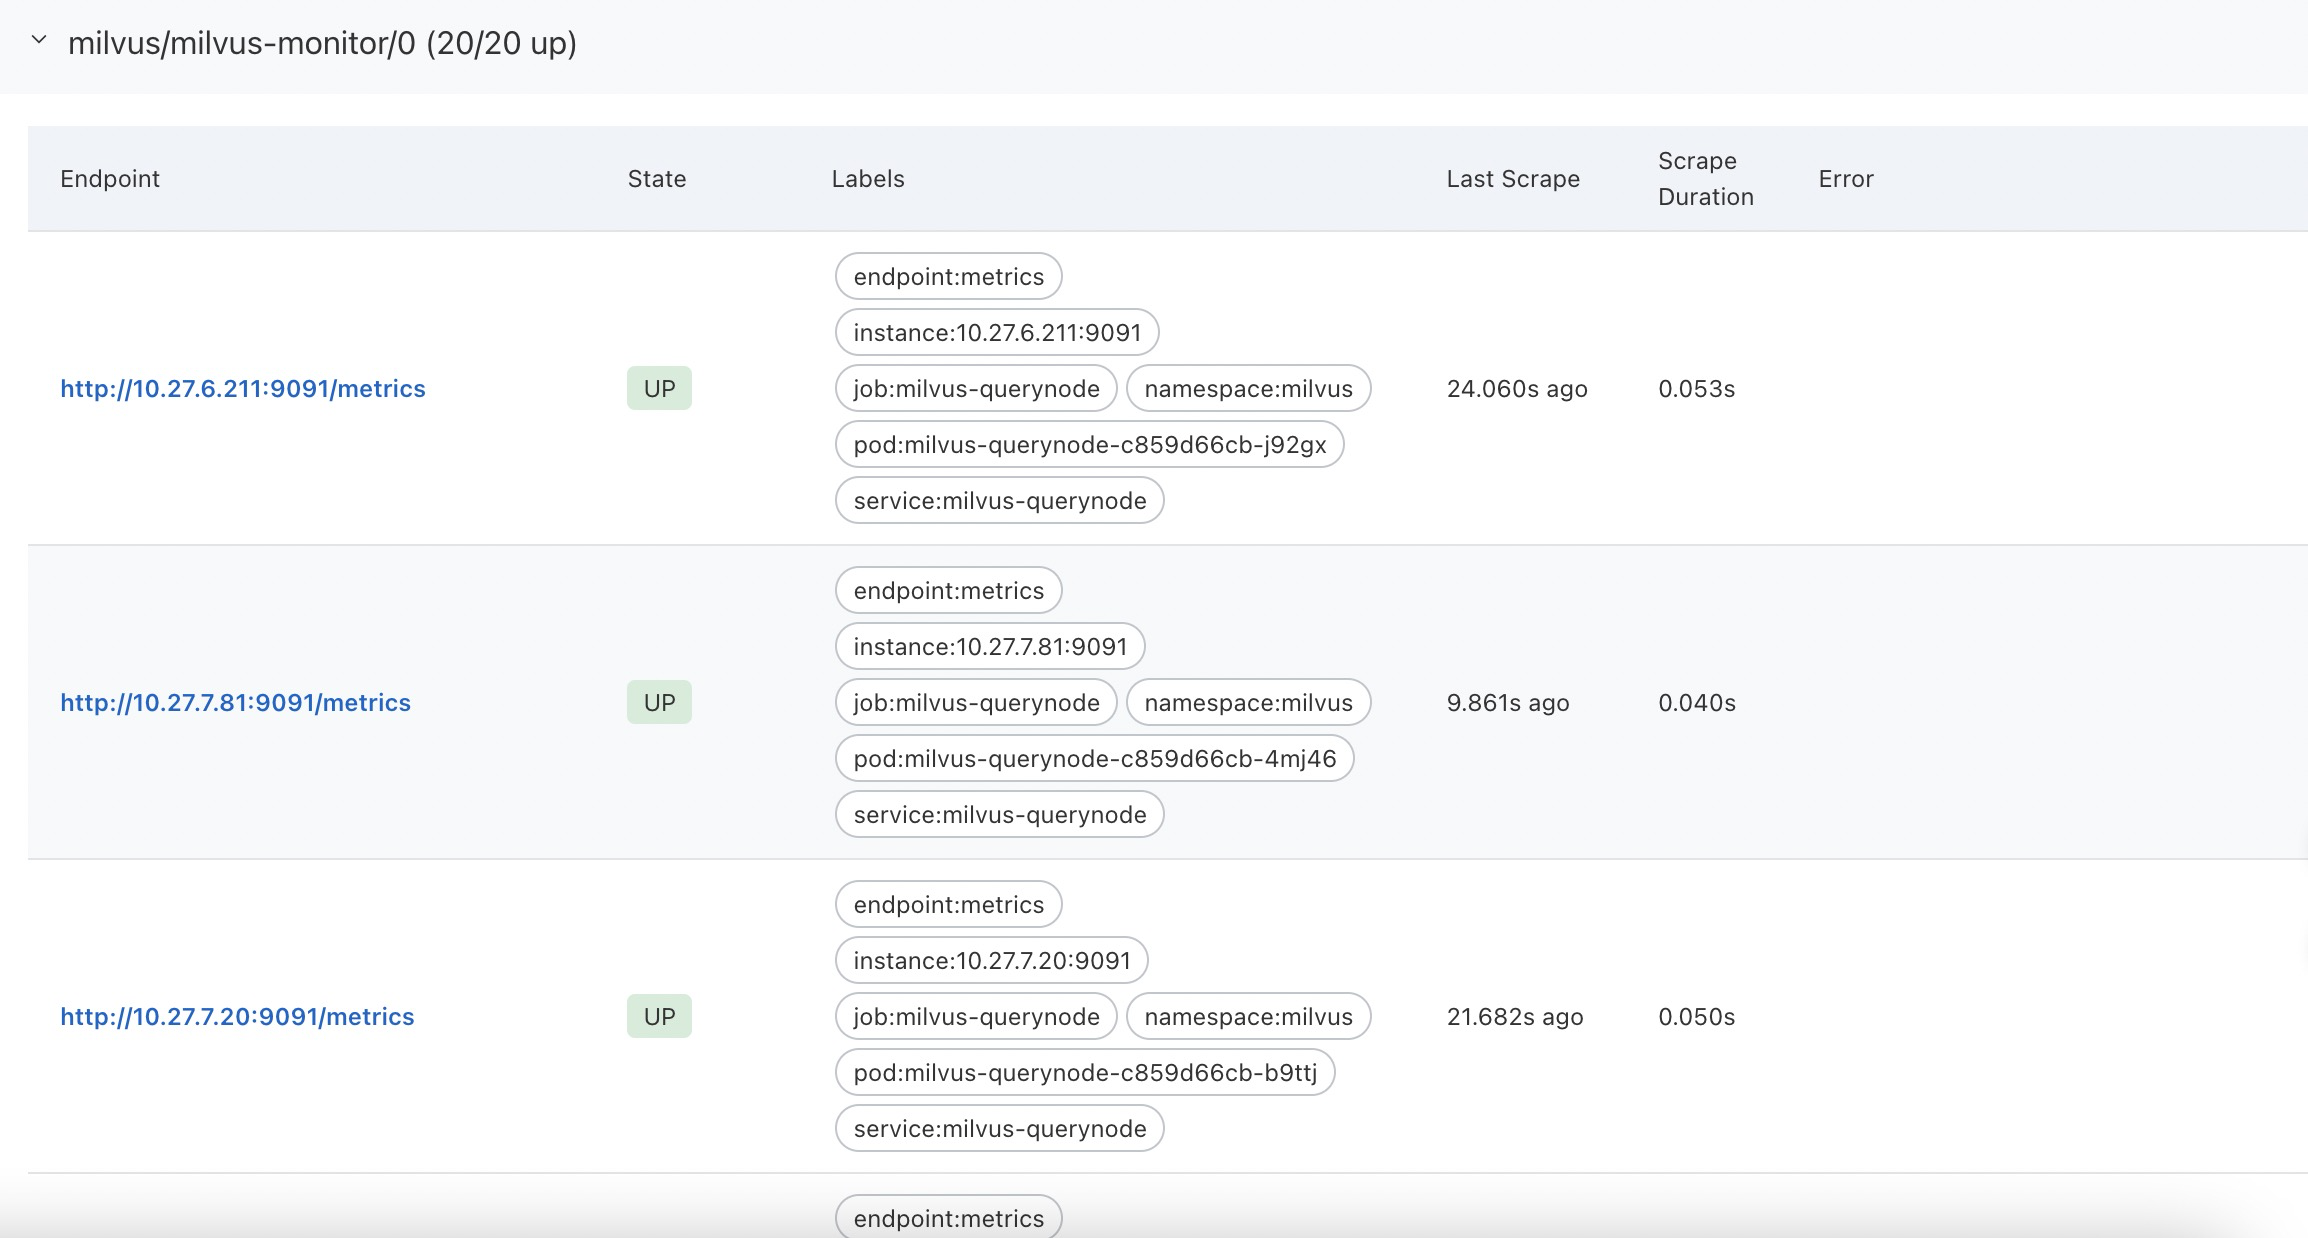Click the UP badge for 10.27.7.81
2308x1238 pixels.
[x=659, y=702]
